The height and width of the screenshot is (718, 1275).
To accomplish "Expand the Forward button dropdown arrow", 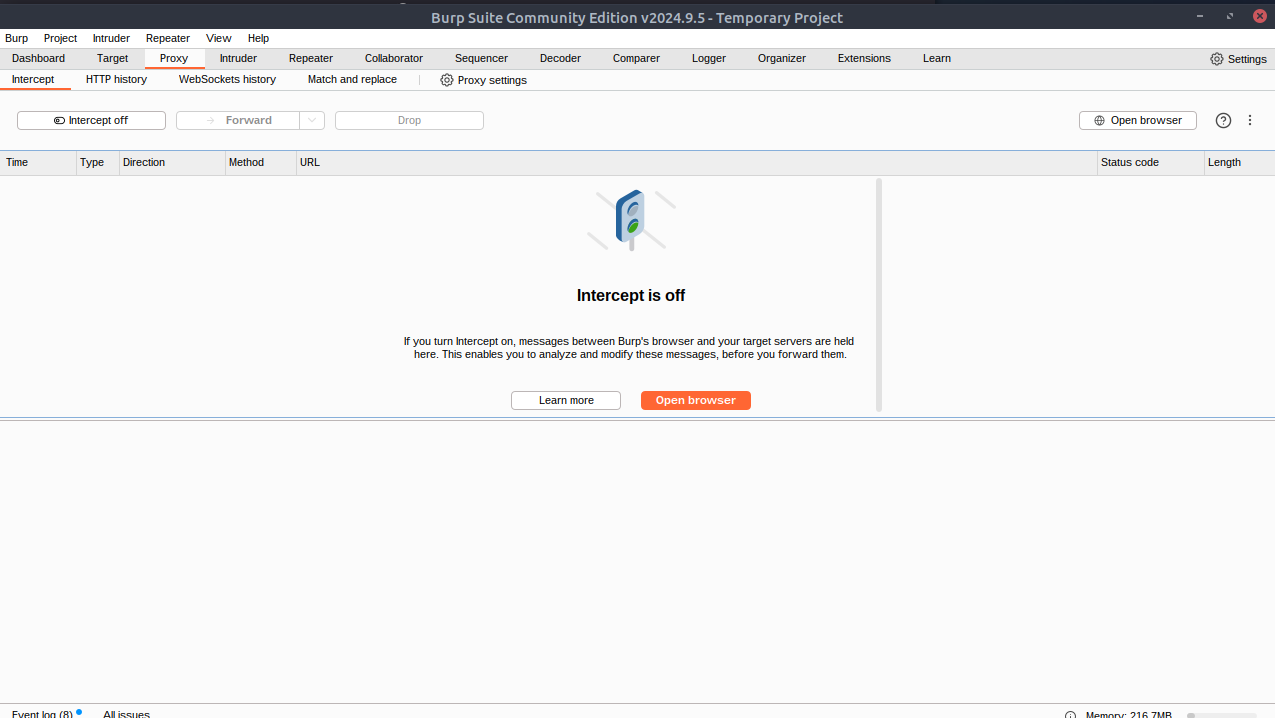I will point(313,120).
